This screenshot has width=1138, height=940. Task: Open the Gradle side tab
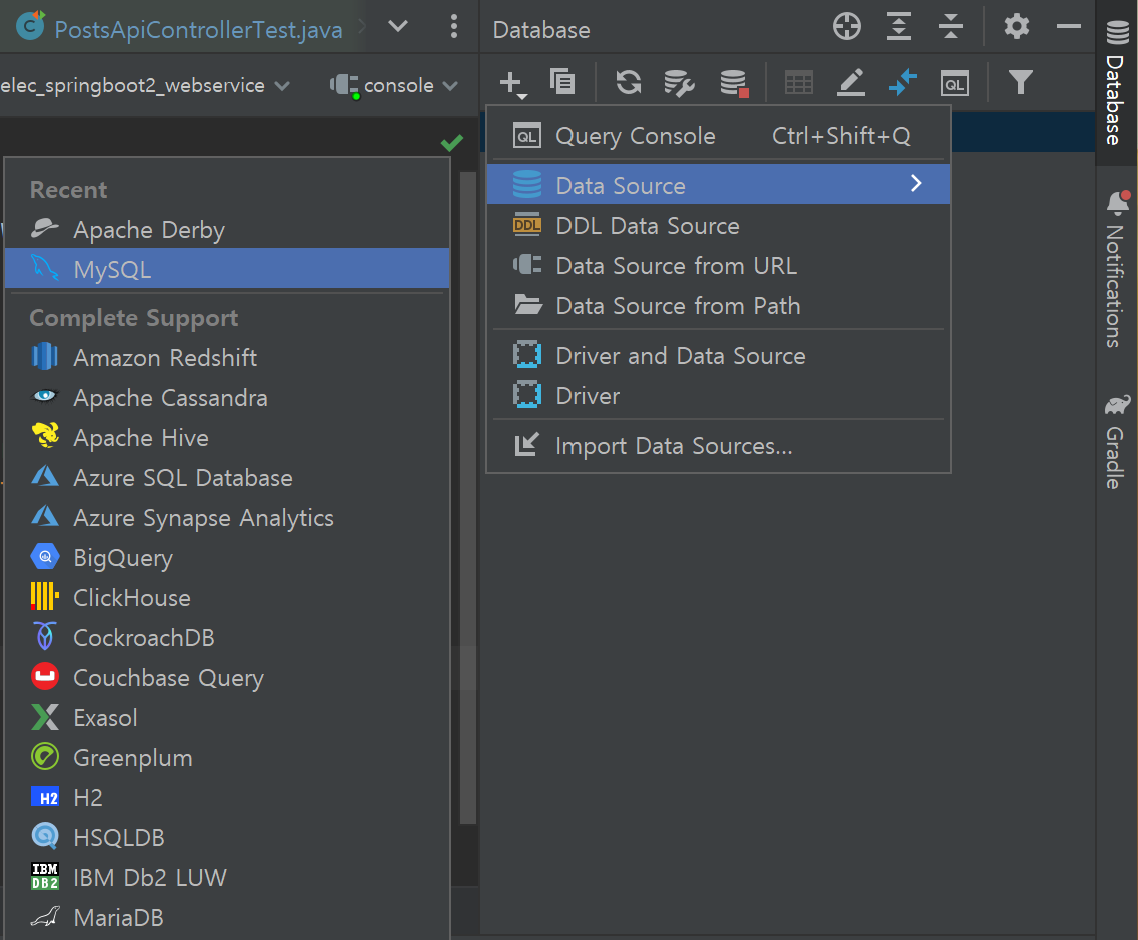[1116, 441]
